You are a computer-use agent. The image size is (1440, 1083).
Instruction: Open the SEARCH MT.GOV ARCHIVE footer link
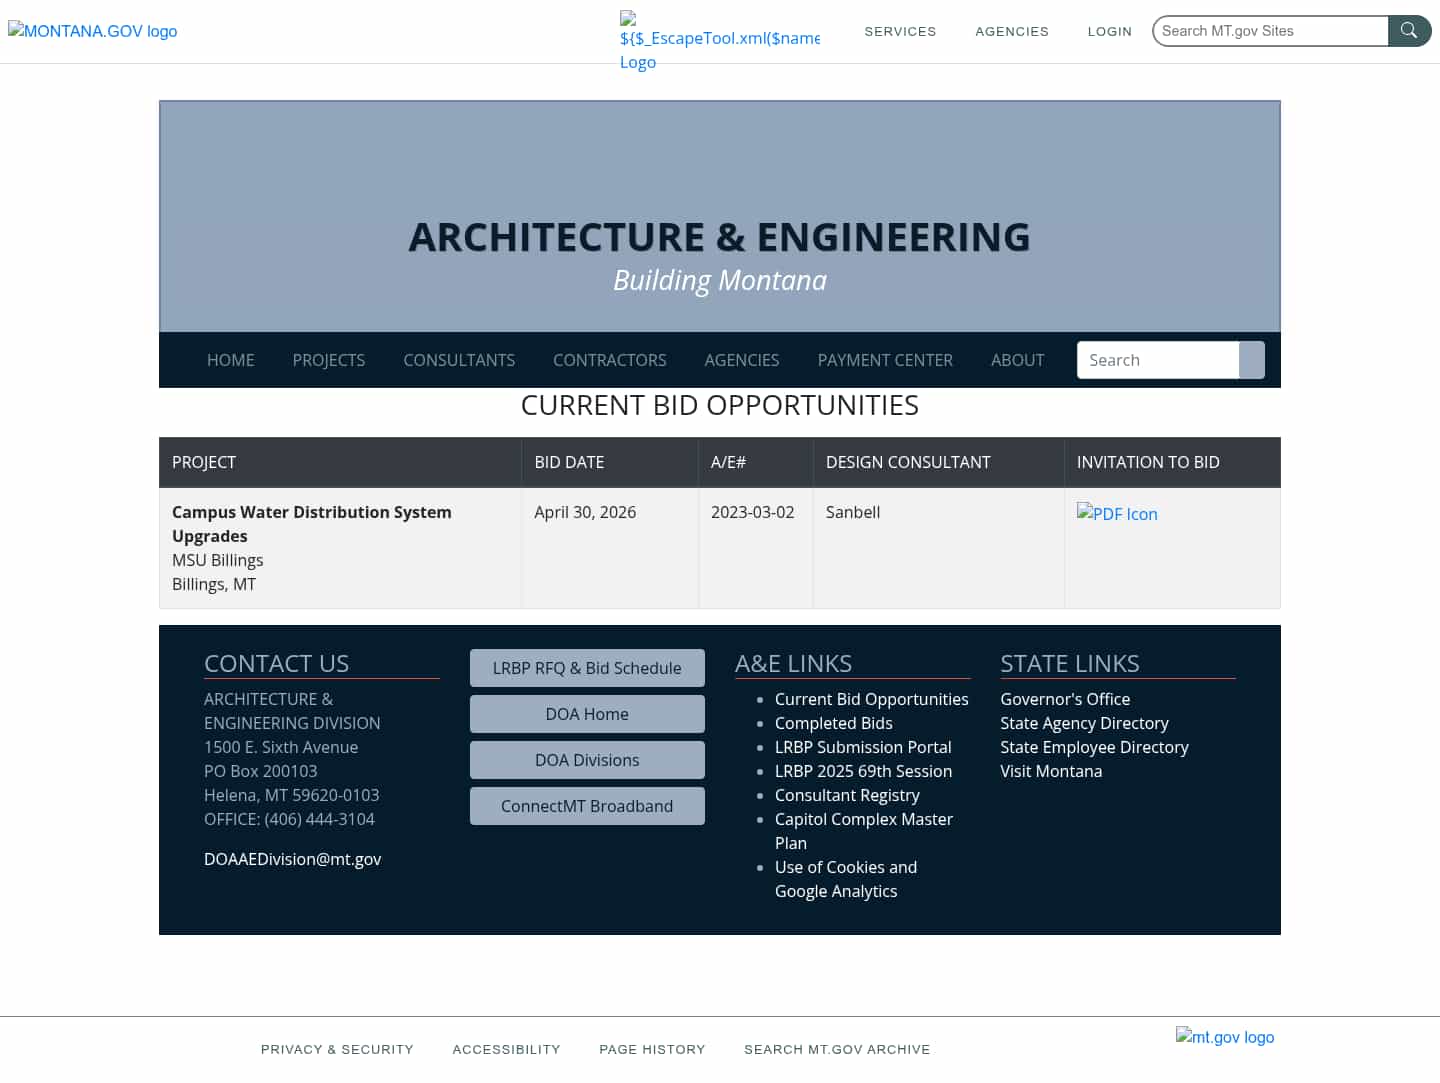coord(837,1049)
